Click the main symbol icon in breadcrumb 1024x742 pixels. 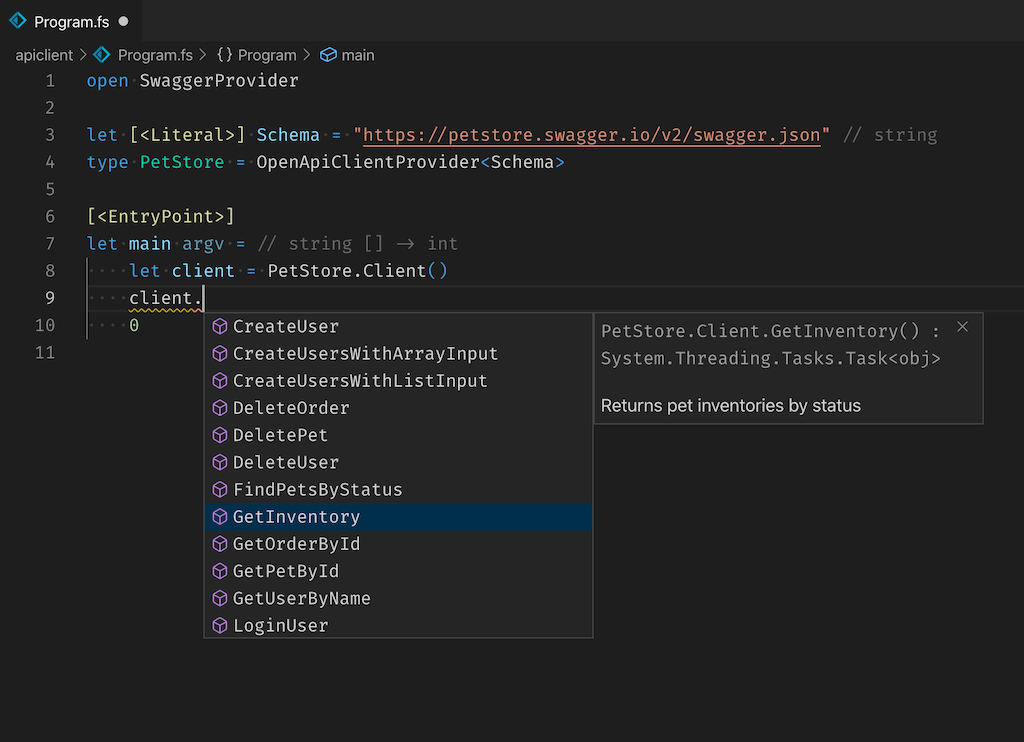coord(328,55)
